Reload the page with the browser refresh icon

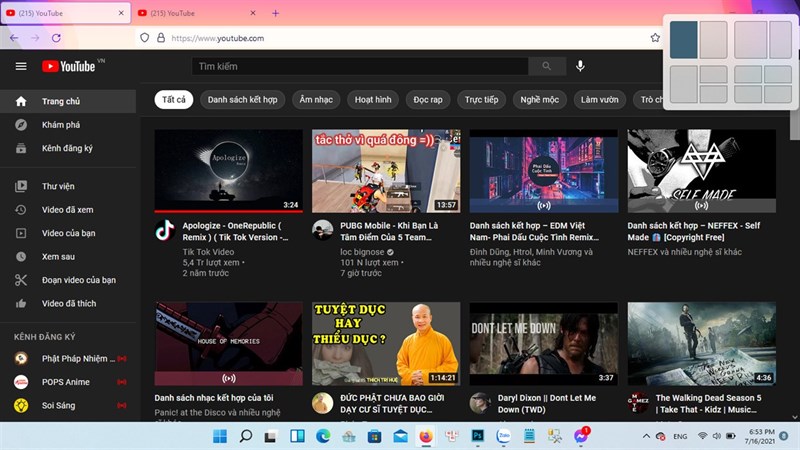click(56, 38)
